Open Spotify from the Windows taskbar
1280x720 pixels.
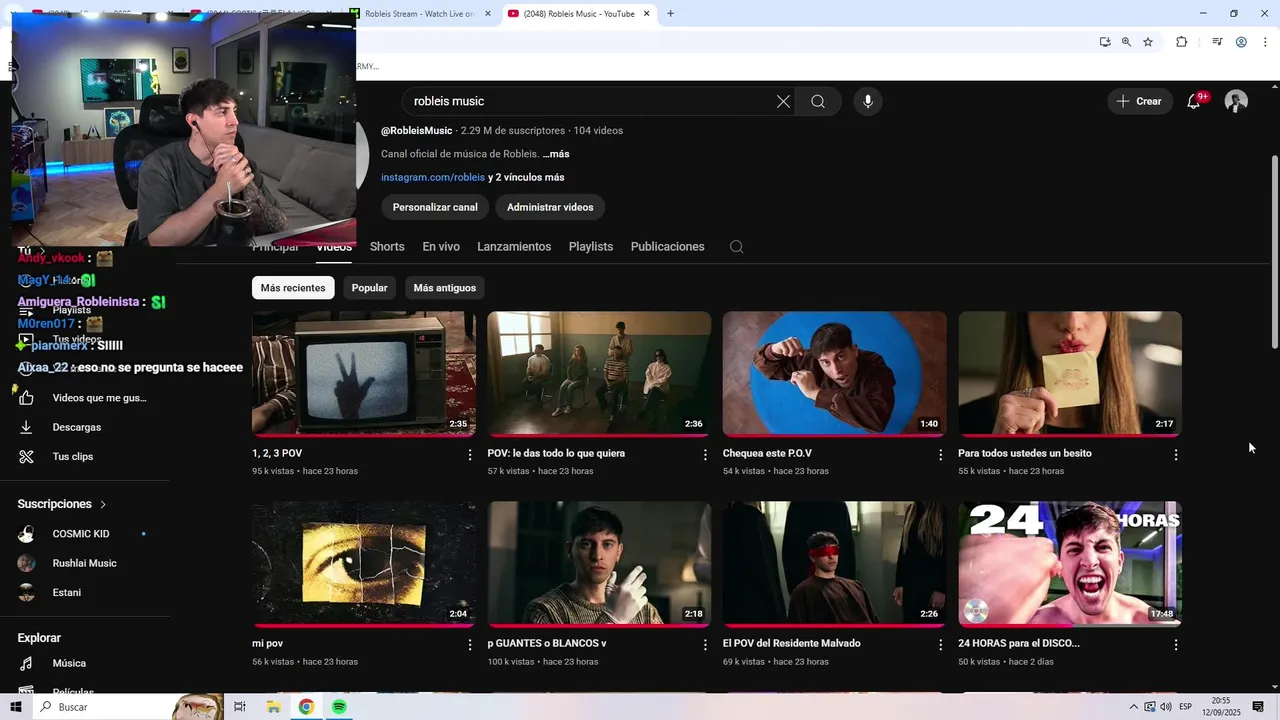[x=340, y=707]
